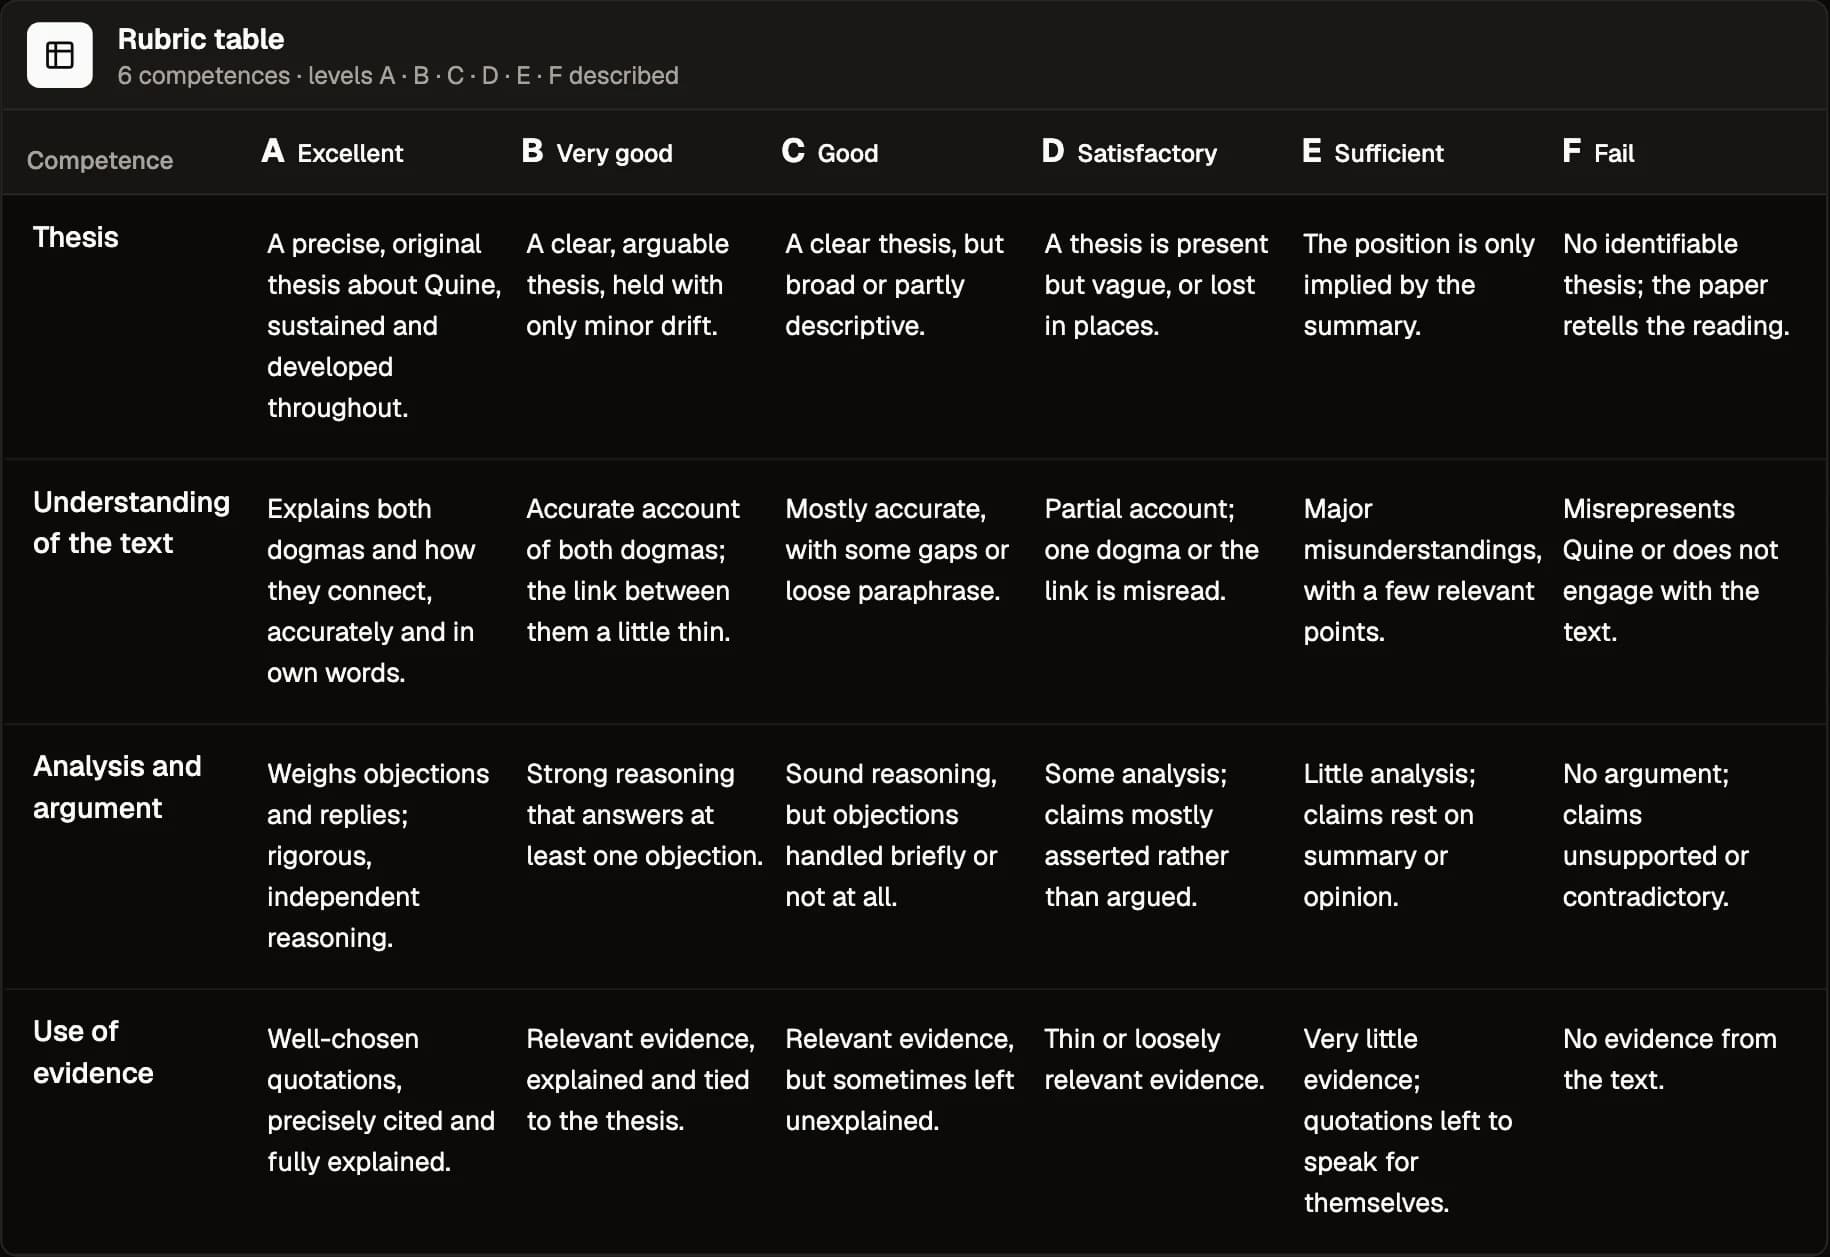This screenshot has height=1257, width=1830.
Task: Click the Understanding of the text row label
Action: tap(131, 522)
